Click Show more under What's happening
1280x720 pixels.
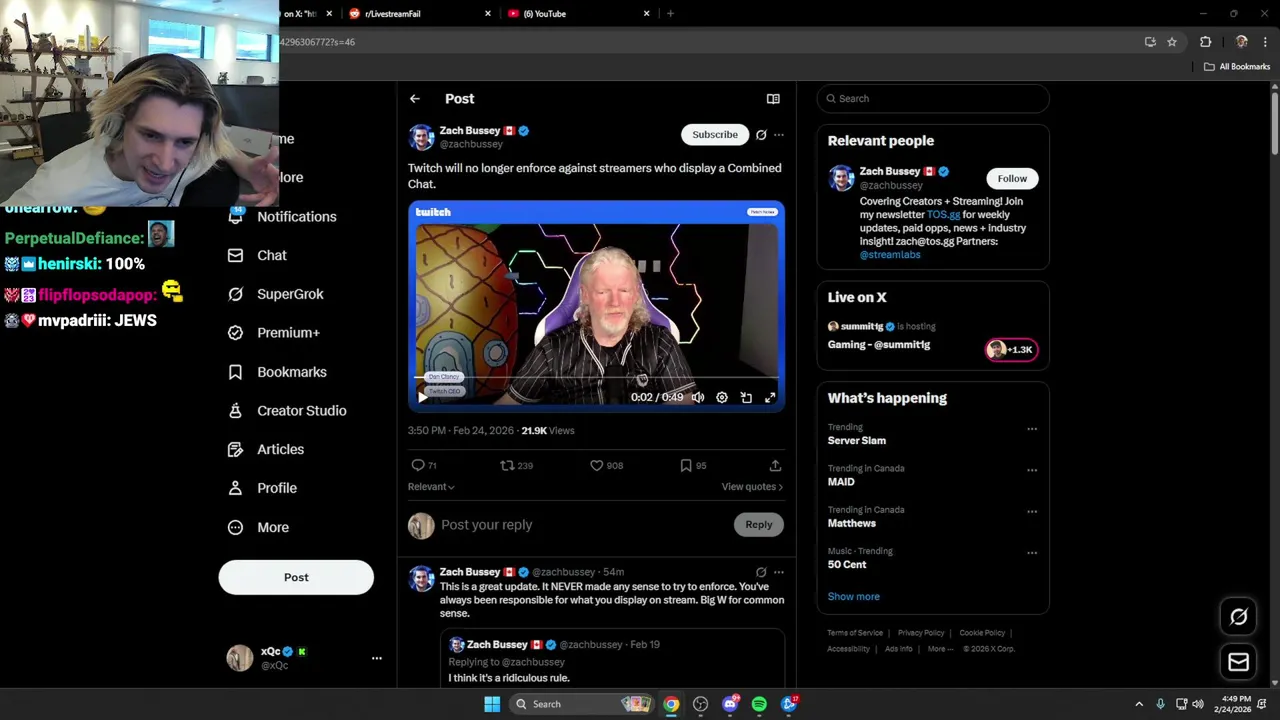(853, 597)
